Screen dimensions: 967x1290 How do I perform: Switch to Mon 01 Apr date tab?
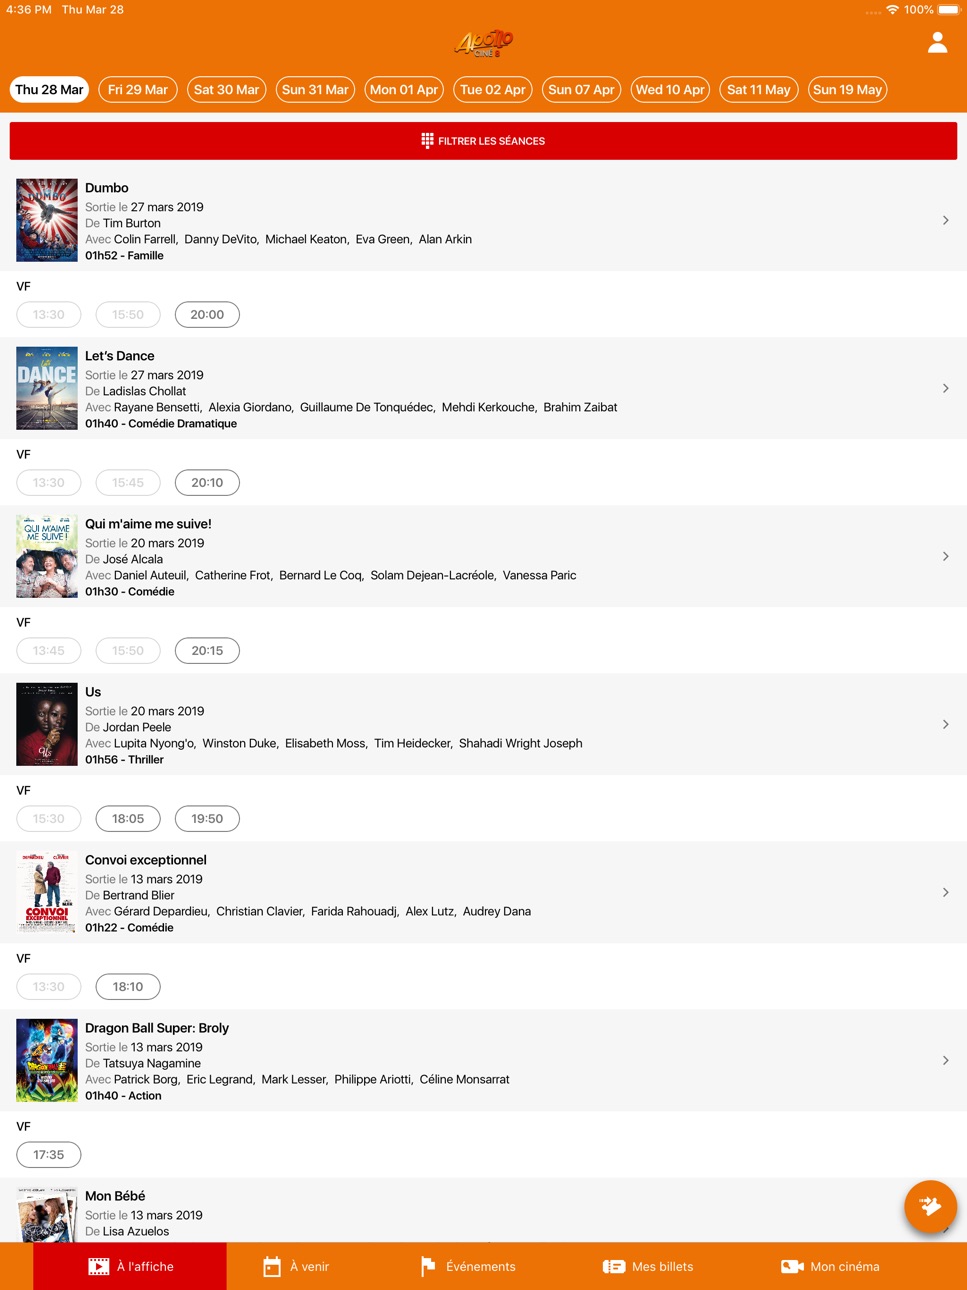[404, 90]
